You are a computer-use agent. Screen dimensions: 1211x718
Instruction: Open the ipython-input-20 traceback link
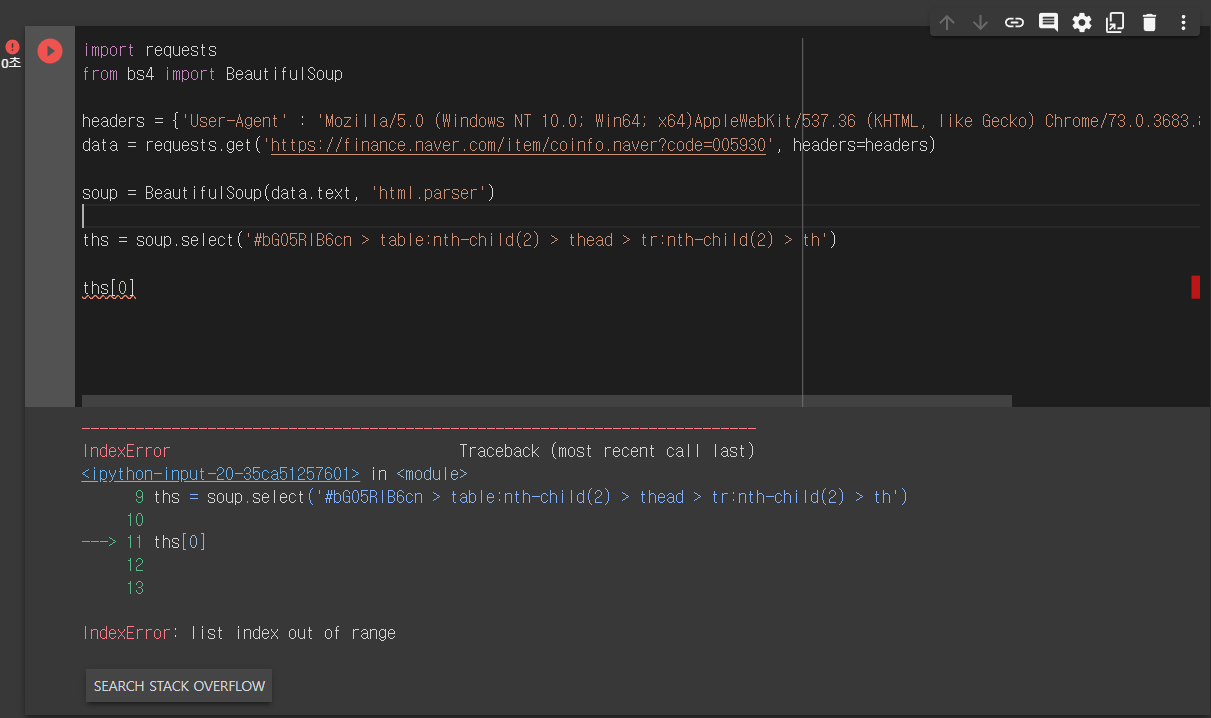coord(220,474)
